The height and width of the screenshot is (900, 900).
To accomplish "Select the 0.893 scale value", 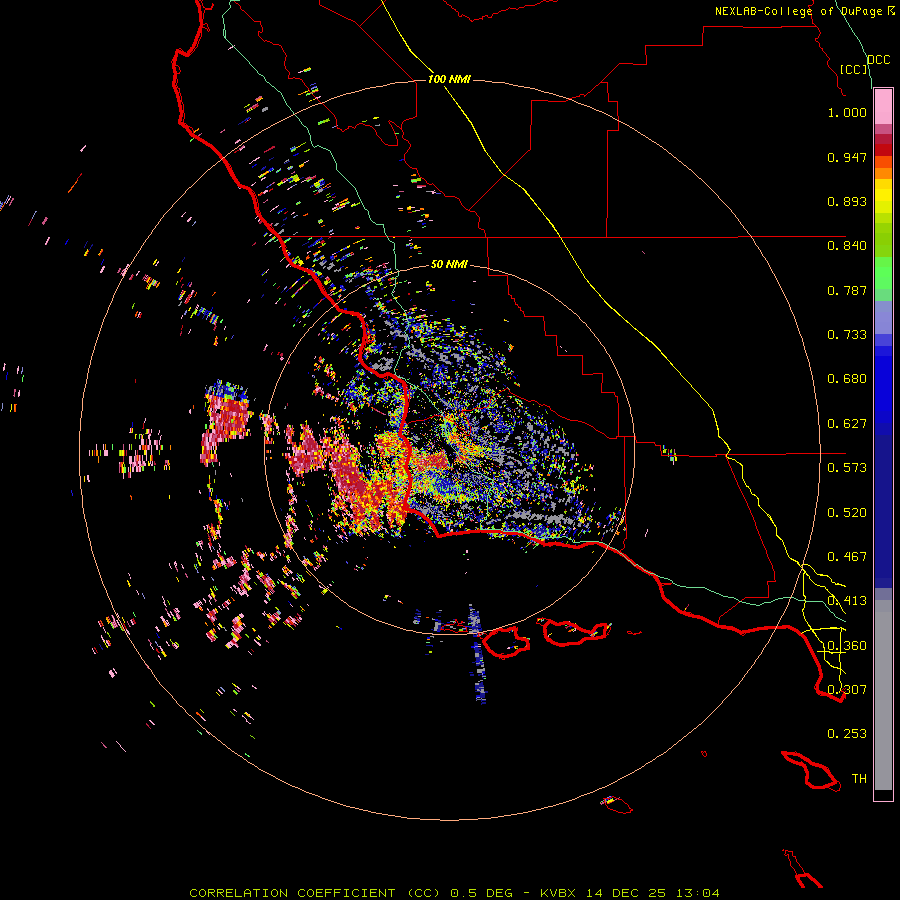I will 847,201.
